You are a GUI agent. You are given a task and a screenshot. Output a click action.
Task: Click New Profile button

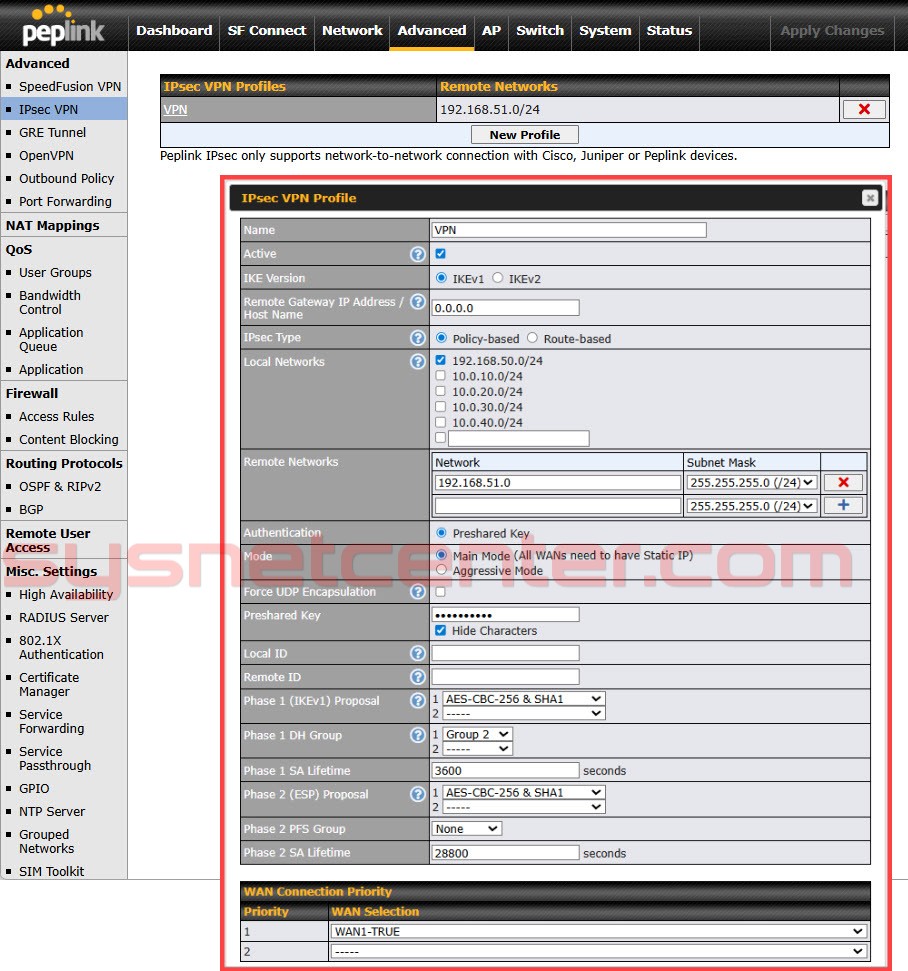[x=525, y=134]
